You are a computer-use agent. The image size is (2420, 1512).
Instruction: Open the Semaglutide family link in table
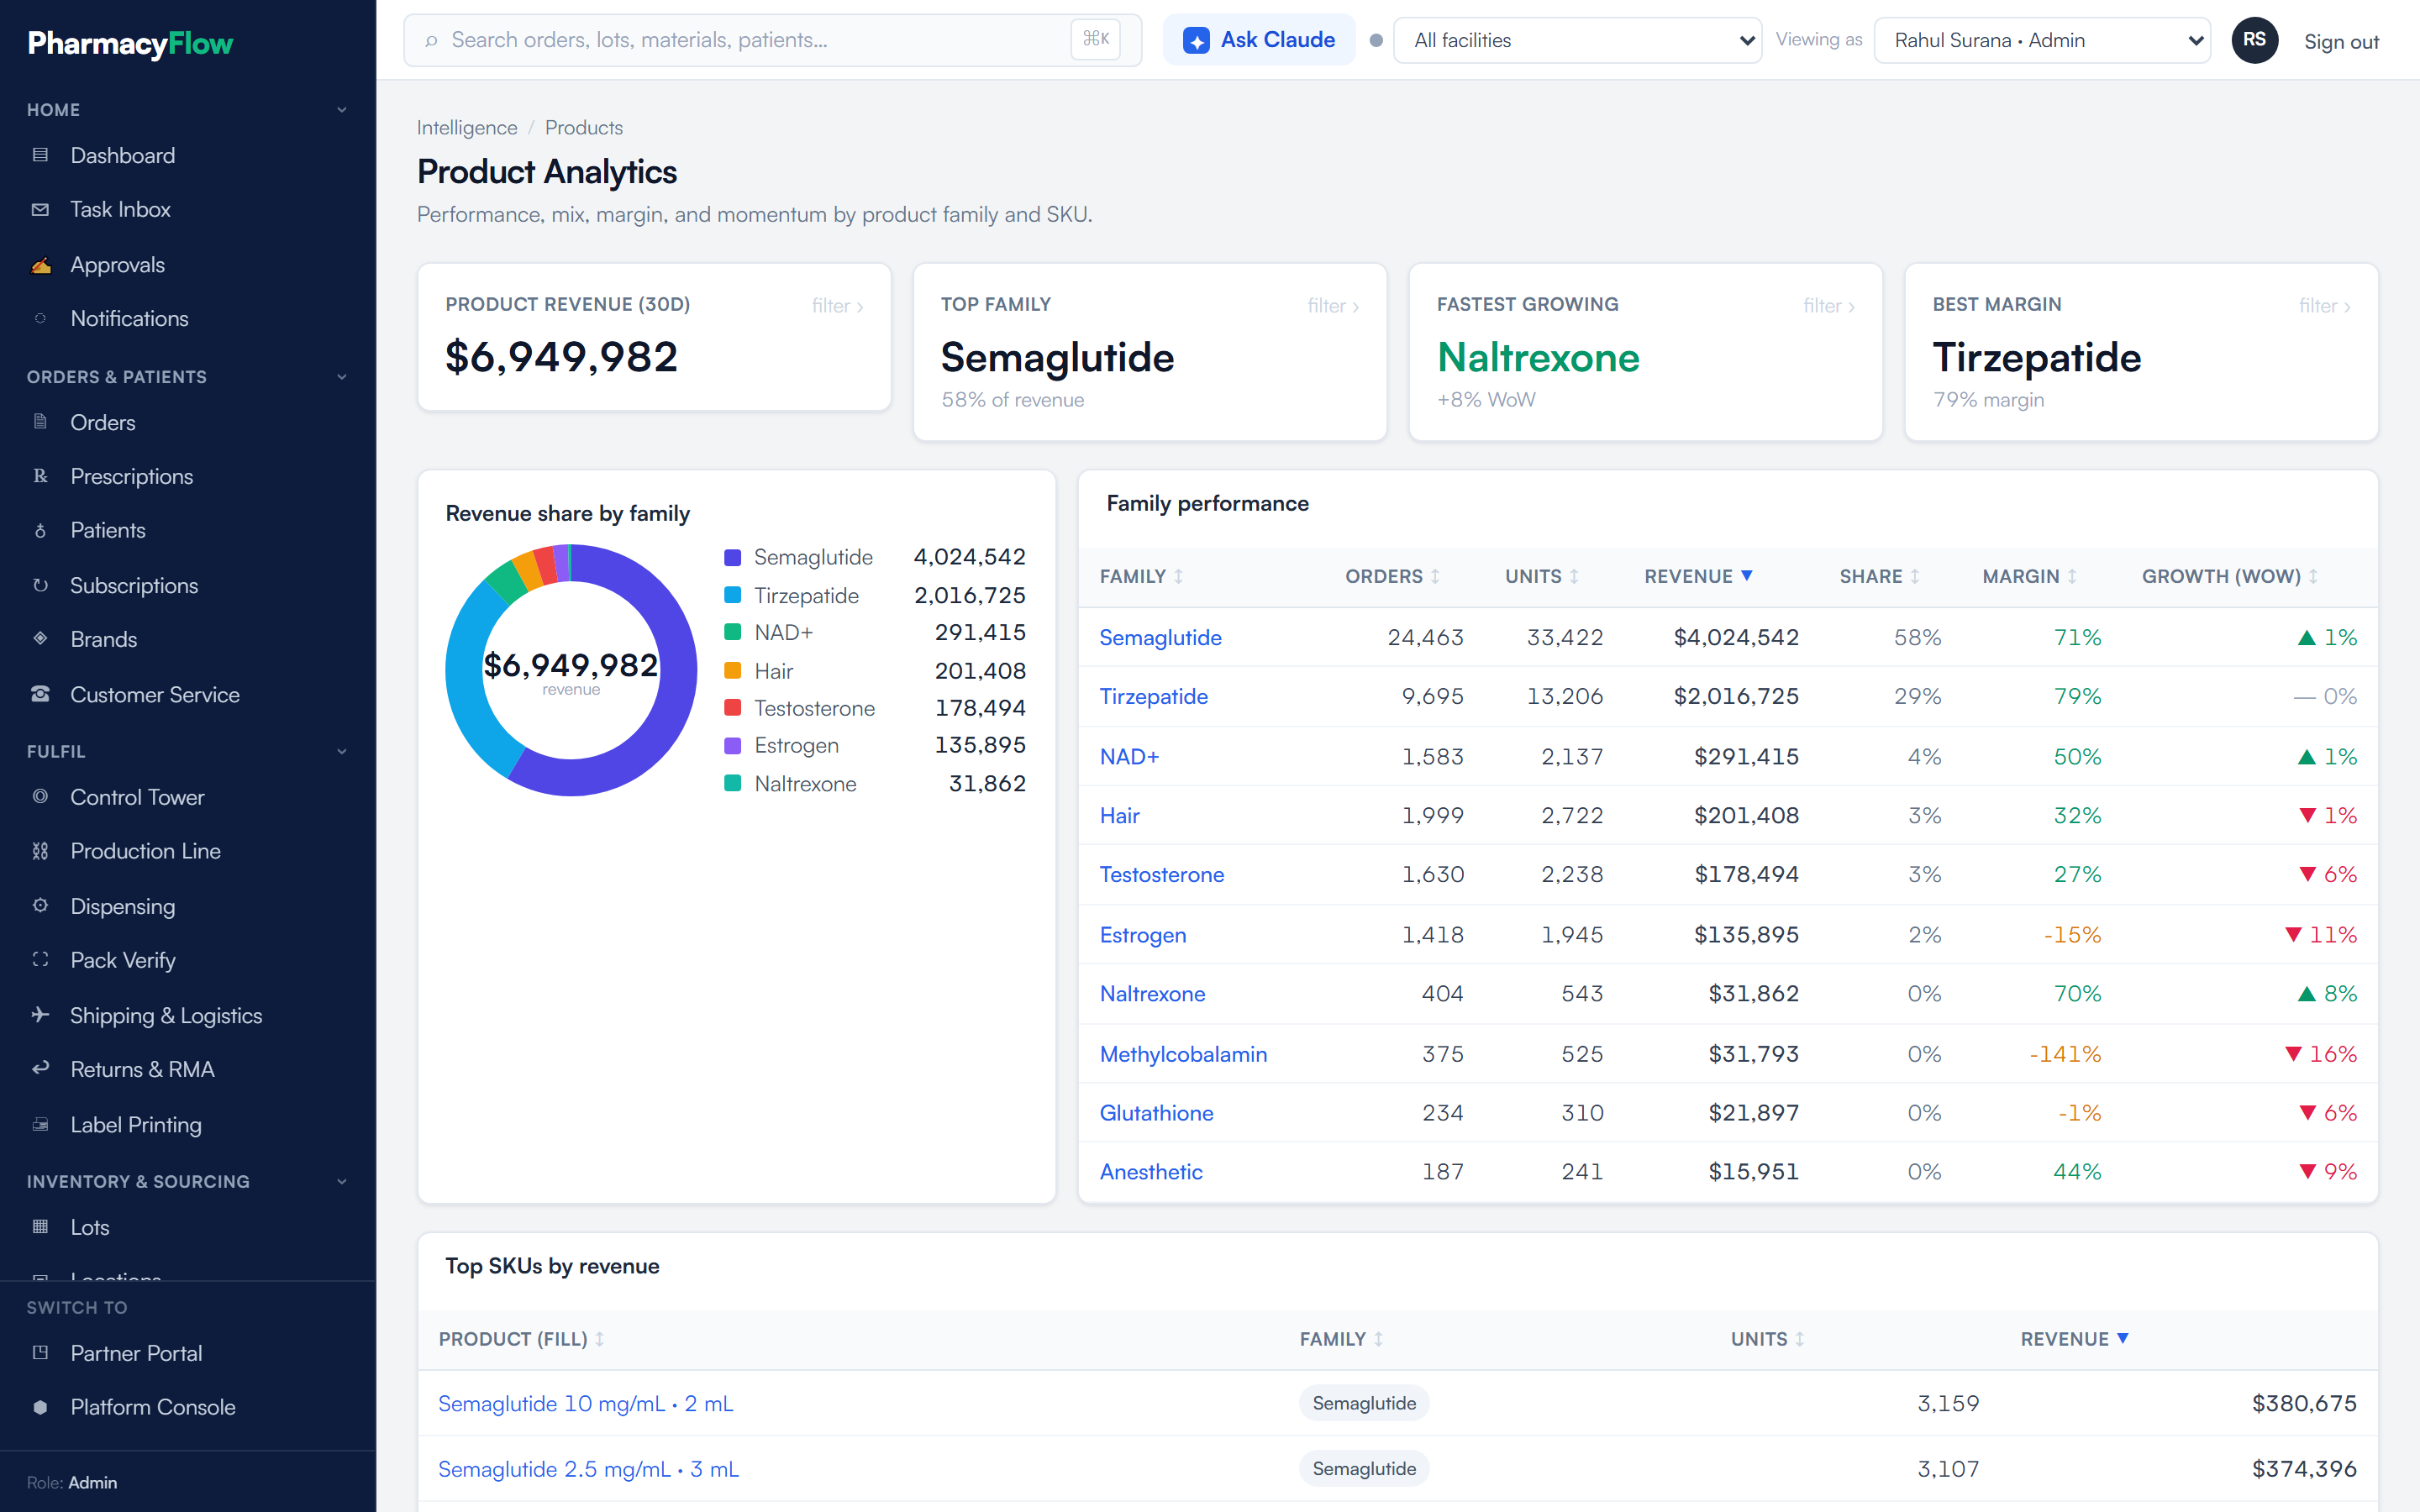1160,637
